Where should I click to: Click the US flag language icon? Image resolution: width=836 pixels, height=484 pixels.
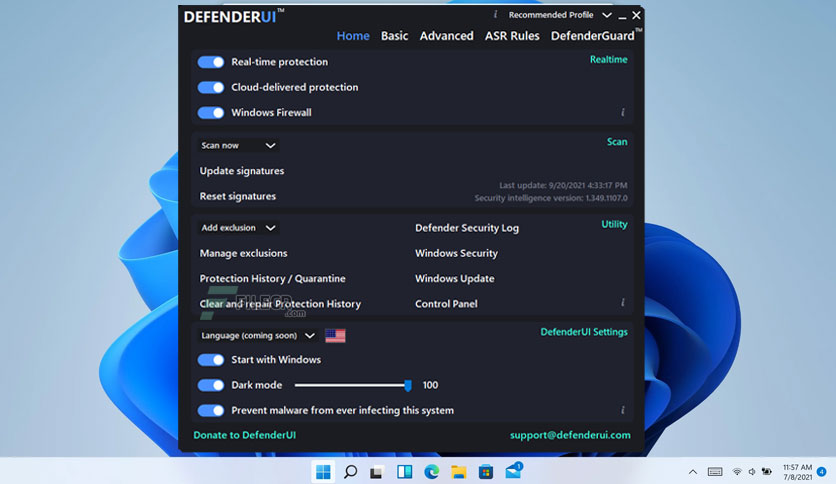click(335, 336)
